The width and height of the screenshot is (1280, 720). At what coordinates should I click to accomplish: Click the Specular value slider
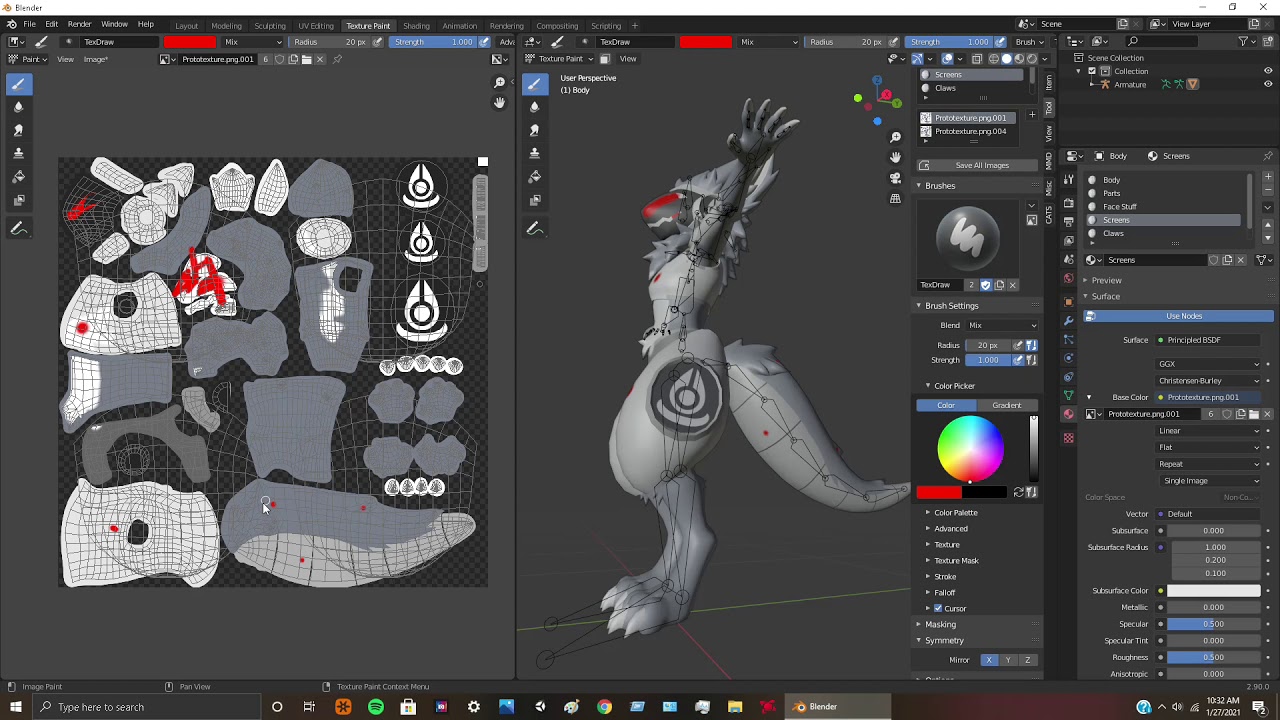point(1213,624)
